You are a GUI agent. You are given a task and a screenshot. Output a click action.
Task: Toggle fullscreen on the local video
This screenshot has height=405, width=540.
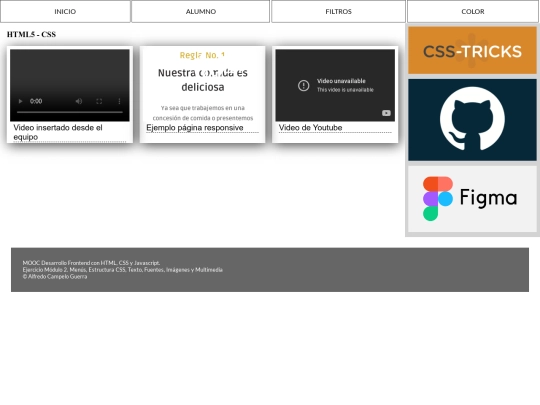click(99, 101)
